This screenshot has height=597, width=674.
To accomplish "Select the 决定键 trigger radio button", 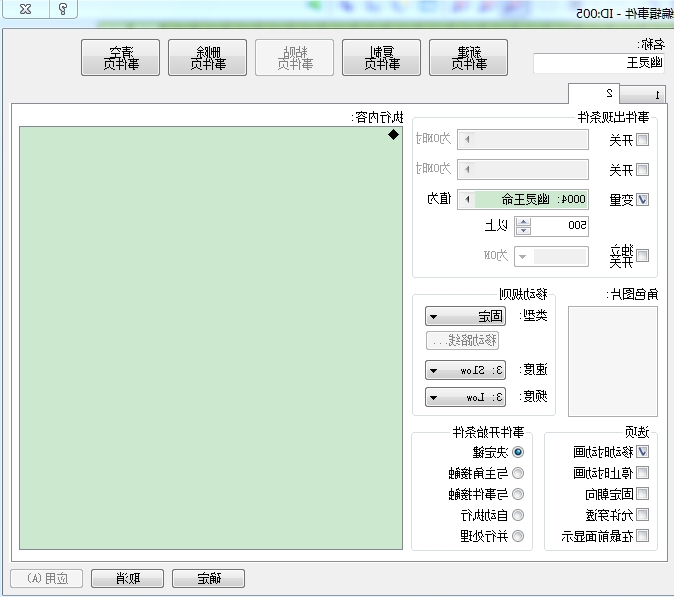I will [x=518, y=452].
